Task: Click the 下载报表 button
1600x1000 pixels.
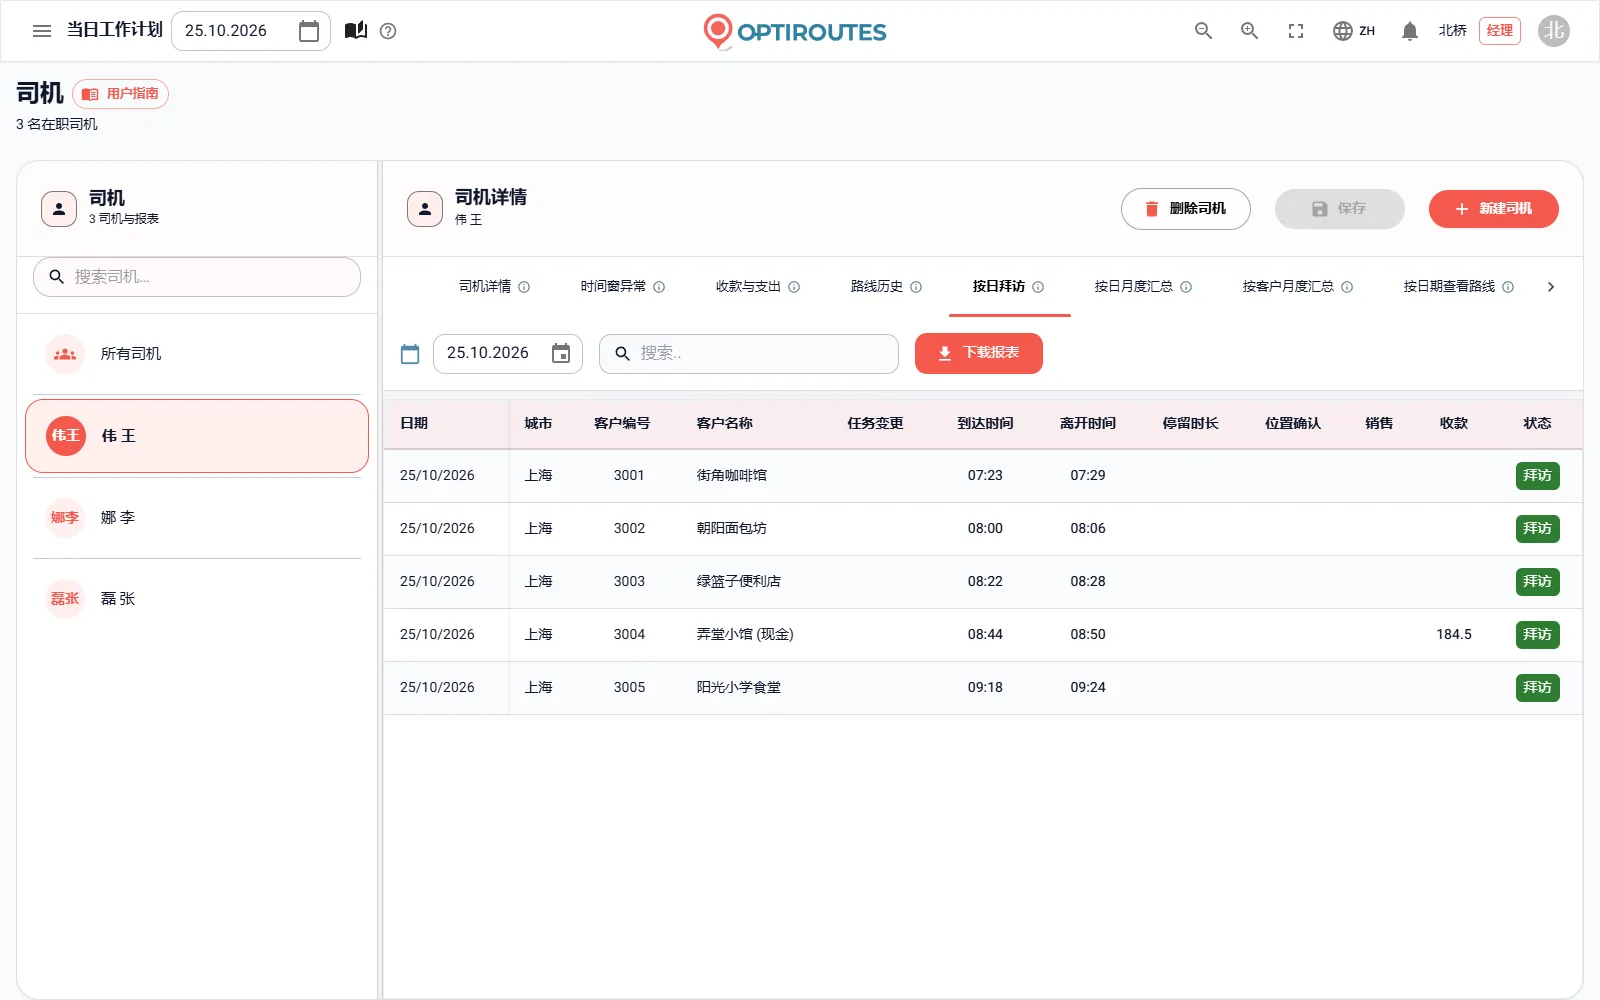Action: click(x=979, y=353)
